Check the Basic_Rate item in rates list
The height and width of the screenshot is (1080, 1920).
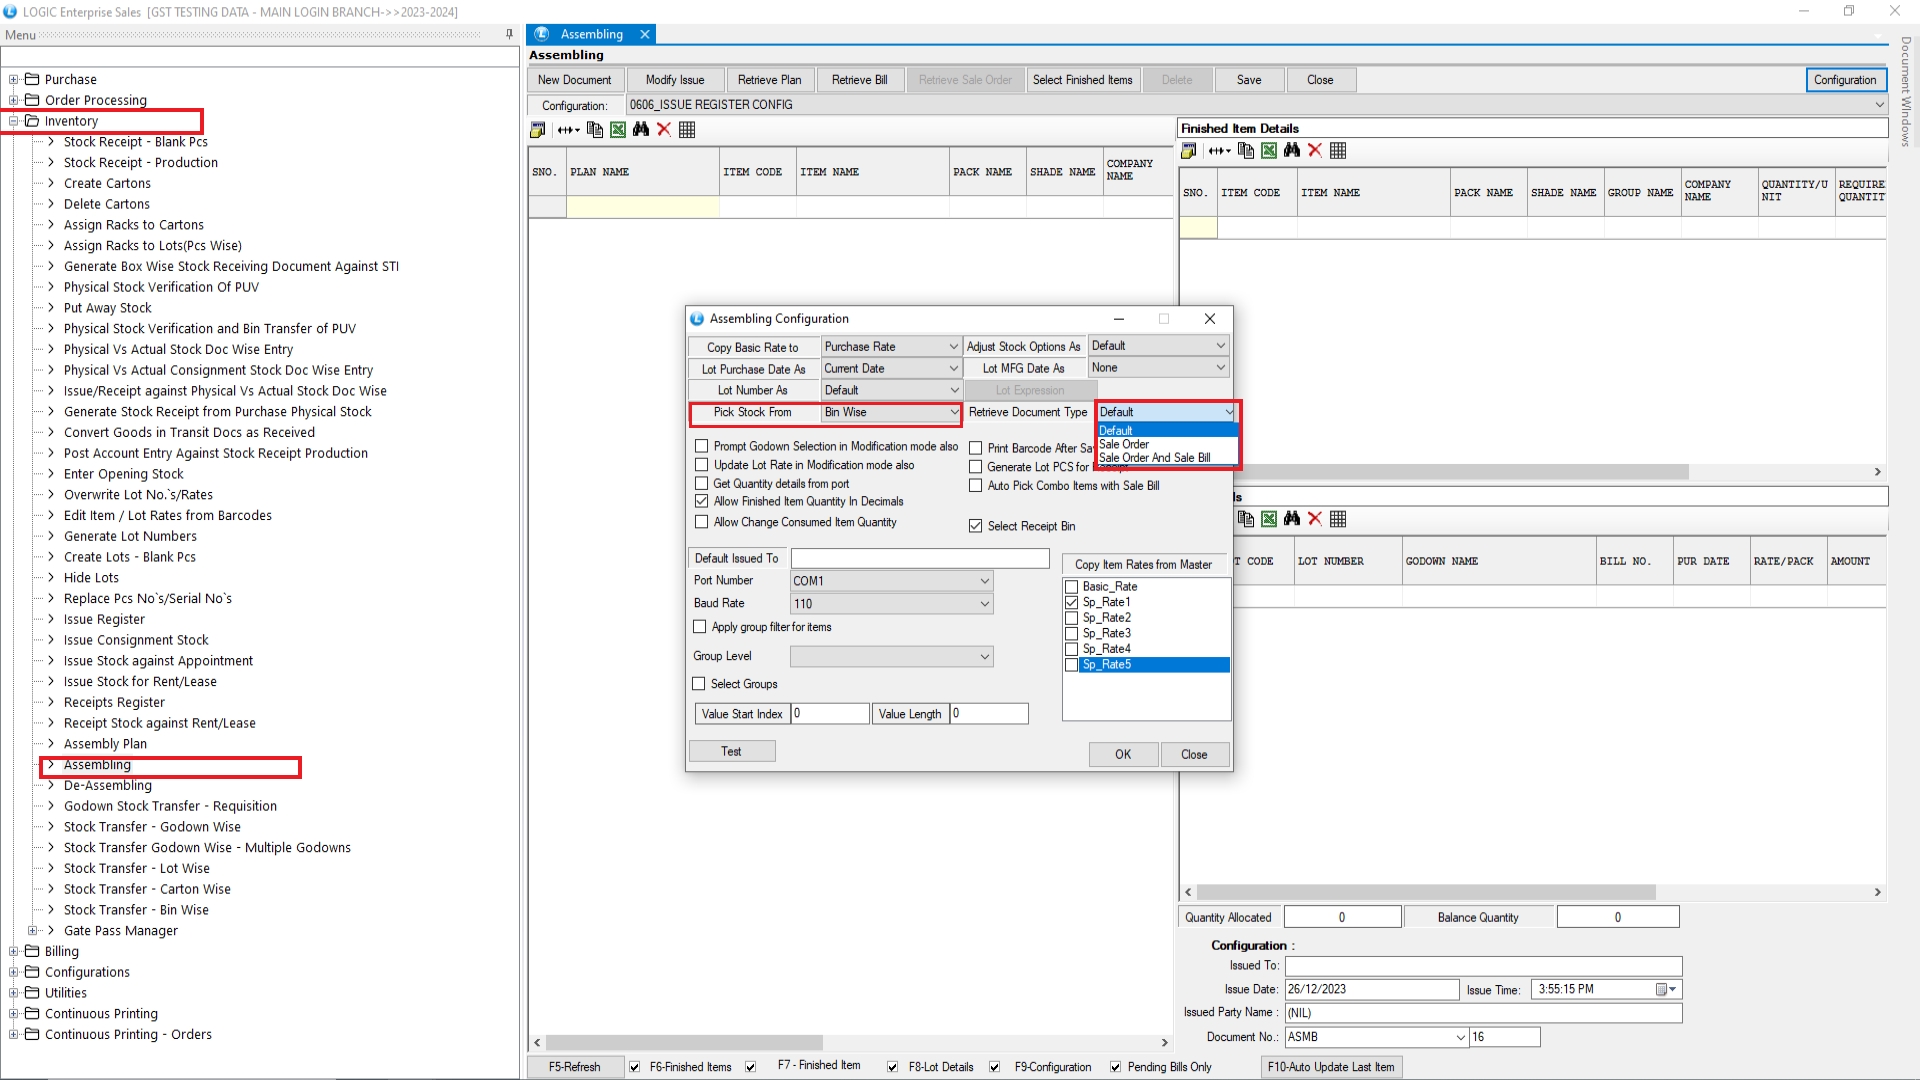(x=1072, y=587)
